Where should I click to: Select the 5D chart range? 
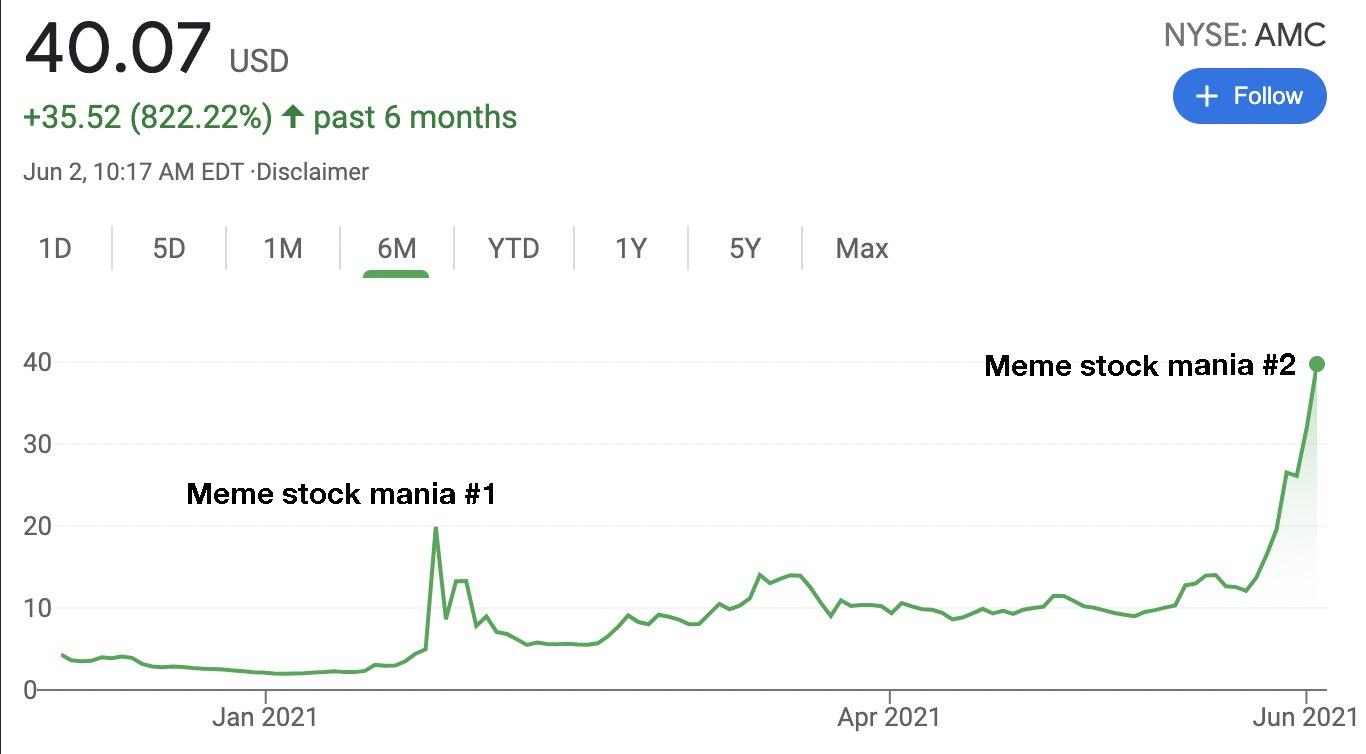(169, 248)
